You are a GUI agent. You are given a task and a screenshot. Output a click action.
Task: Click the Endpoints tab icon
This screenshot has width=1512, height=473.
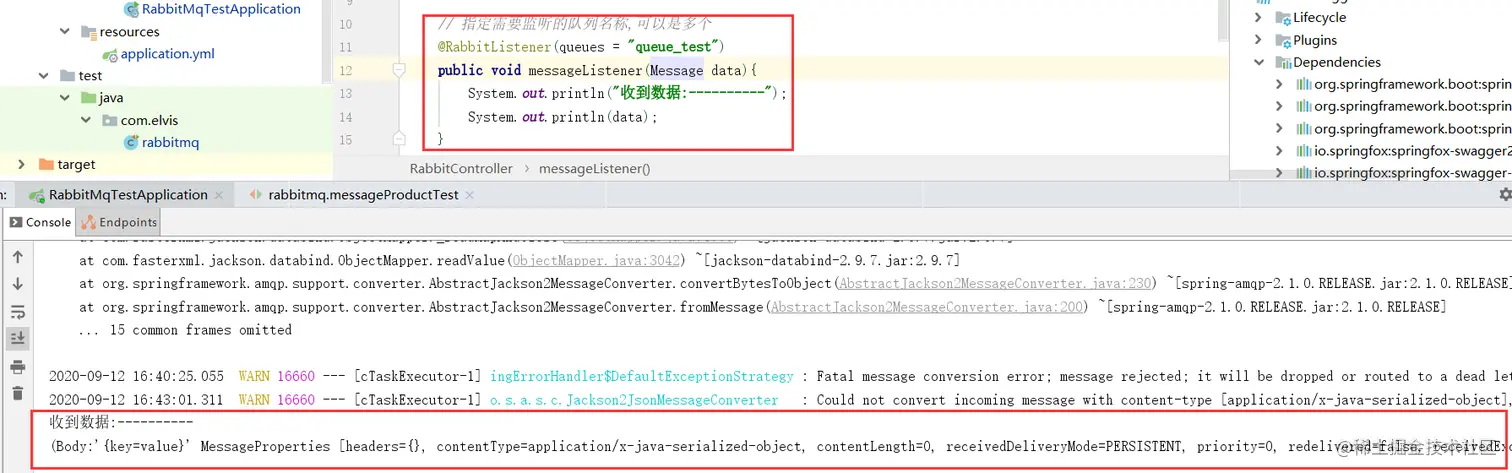click(x=89, y=222)
